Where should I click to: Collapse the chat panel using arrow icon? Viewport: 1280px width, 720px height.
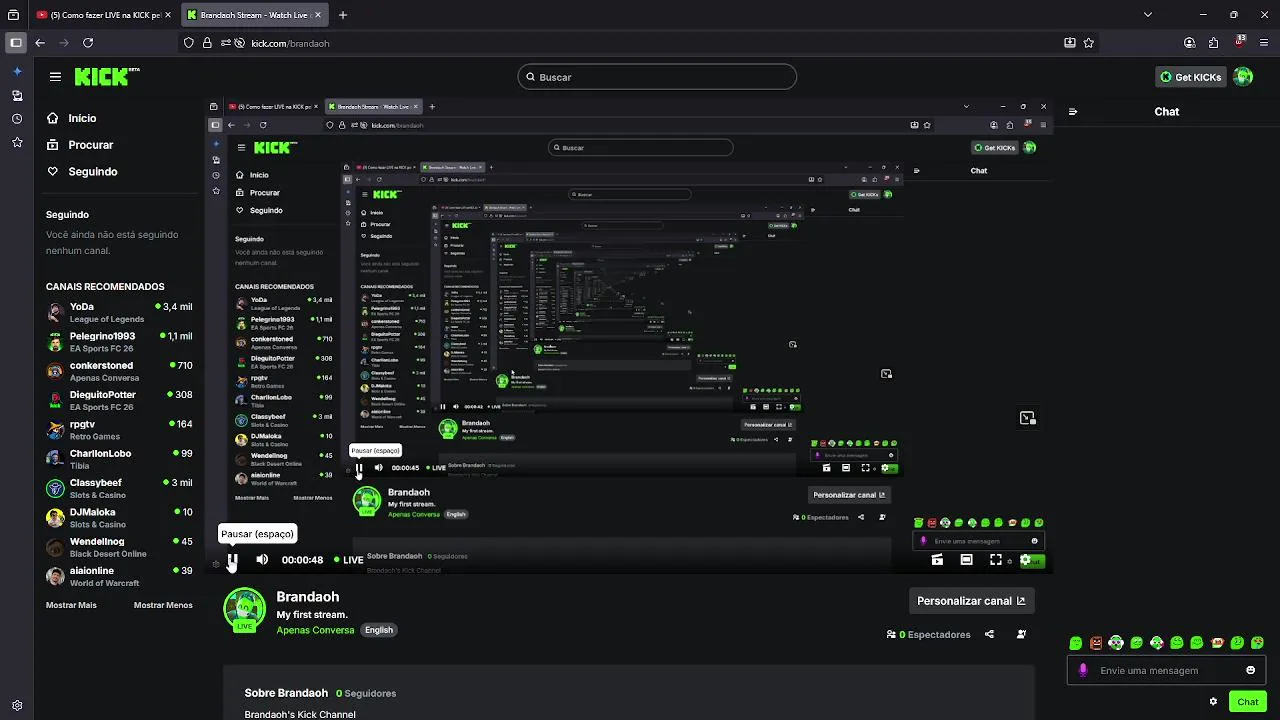(x=1072, y=112)
